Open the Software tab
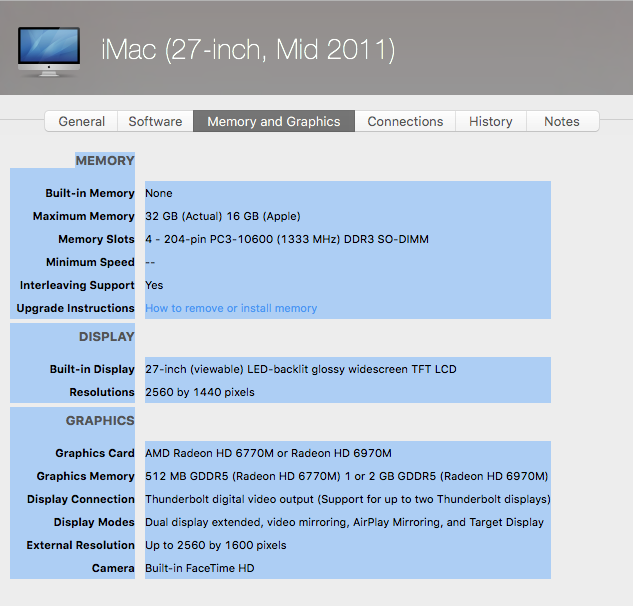Viewport: 633px width, 606px height. 155,121
